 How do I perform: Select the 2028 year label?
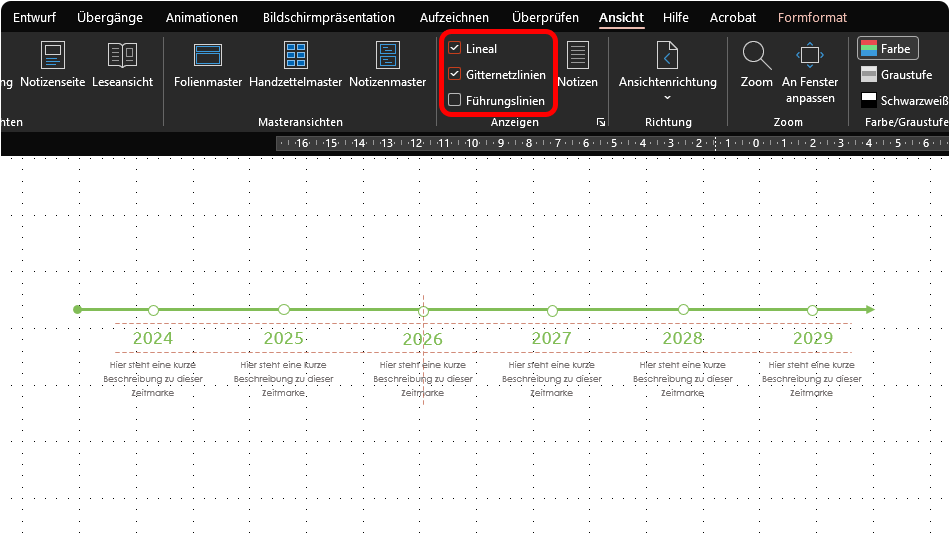pos(683,338)
